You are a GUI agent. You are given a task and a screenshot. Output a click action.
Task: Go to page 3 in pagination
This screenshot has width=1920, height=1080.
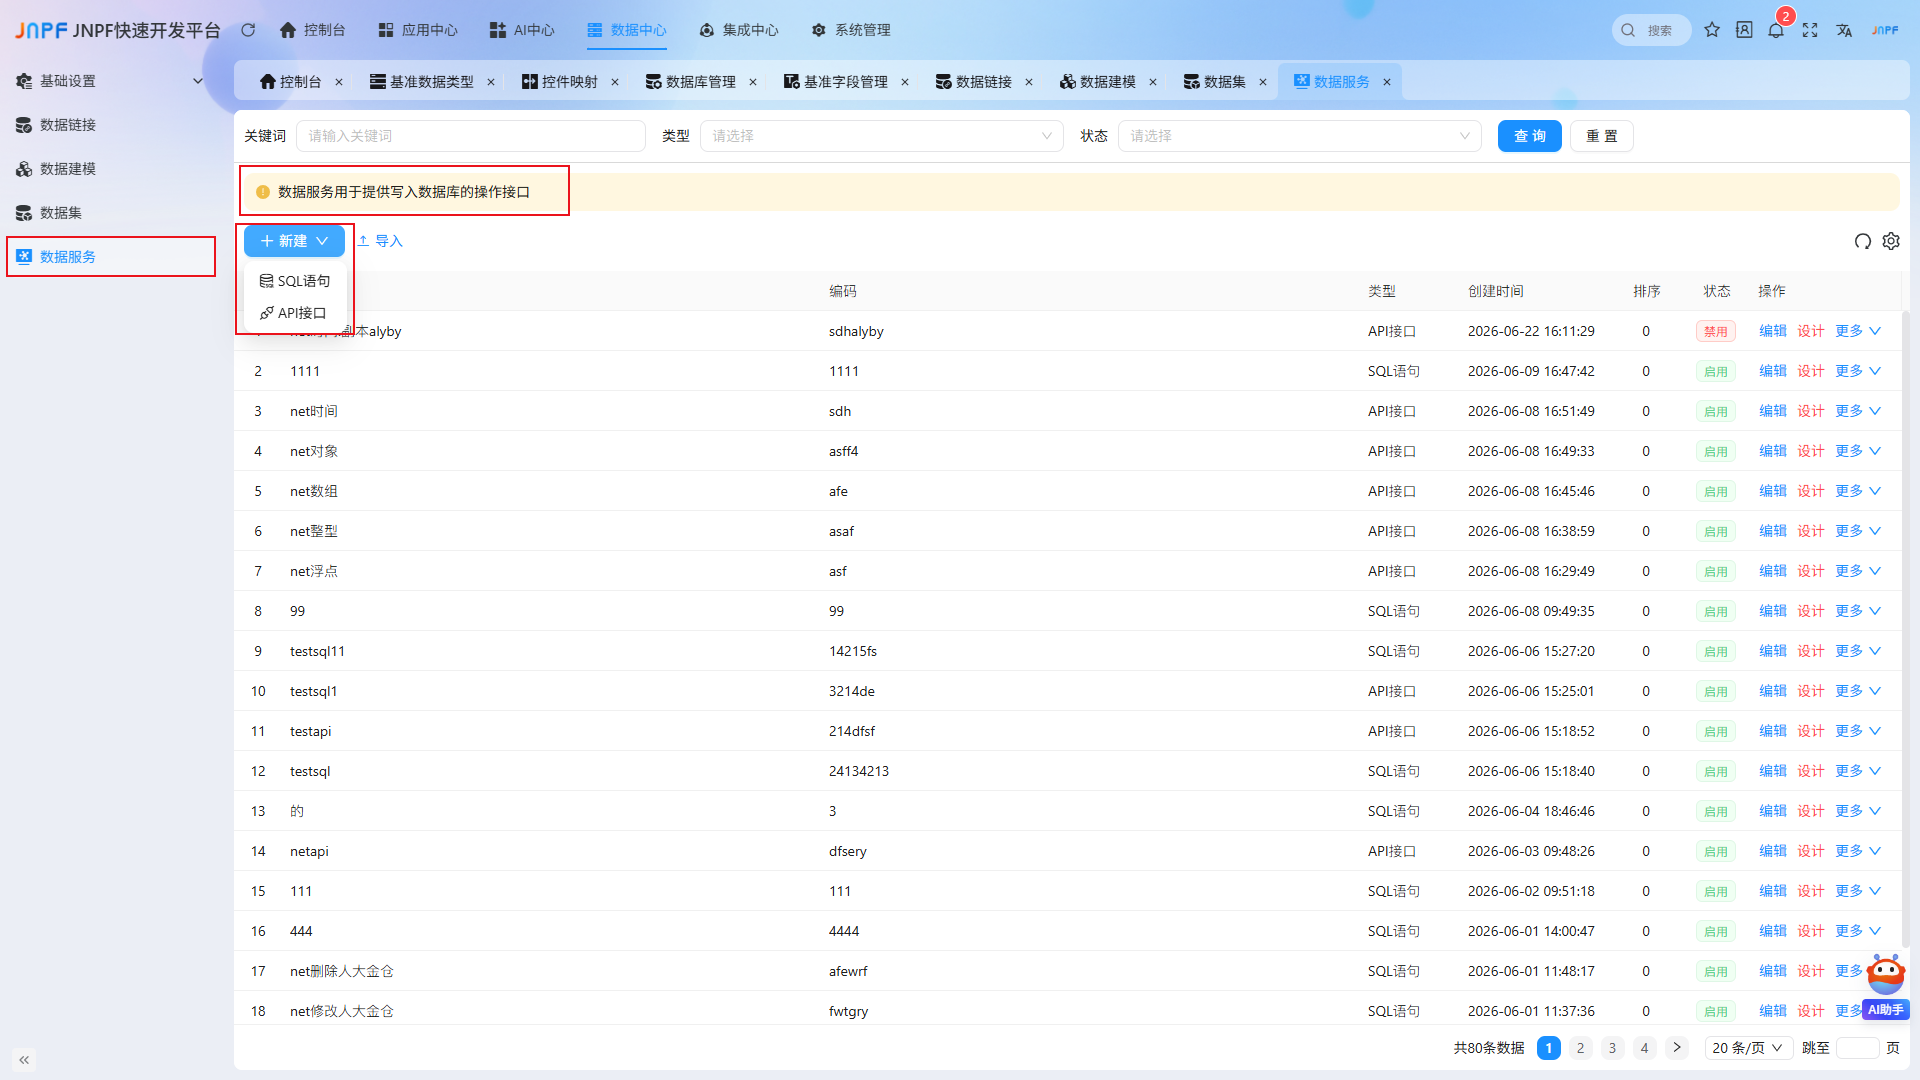[1612, 1048]
